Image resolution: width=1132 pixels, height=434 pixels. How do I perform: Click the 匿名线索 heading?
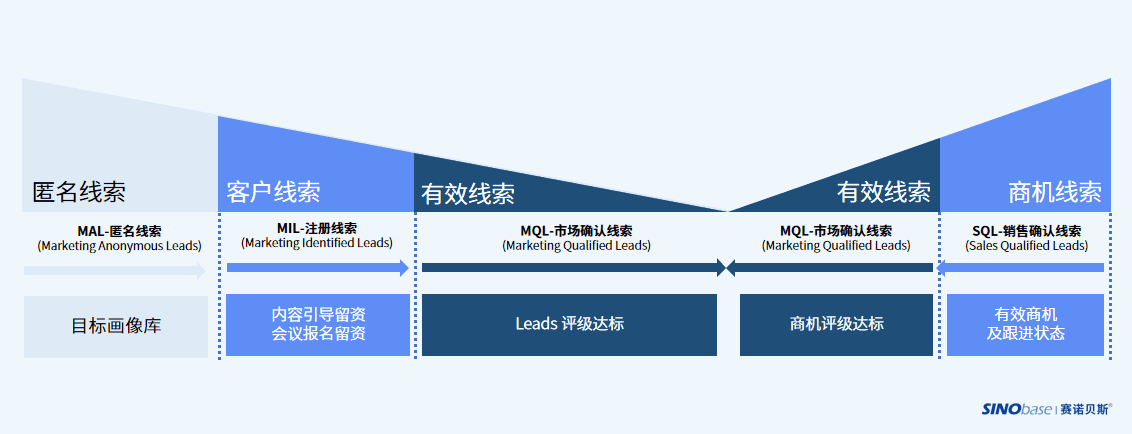79,191
